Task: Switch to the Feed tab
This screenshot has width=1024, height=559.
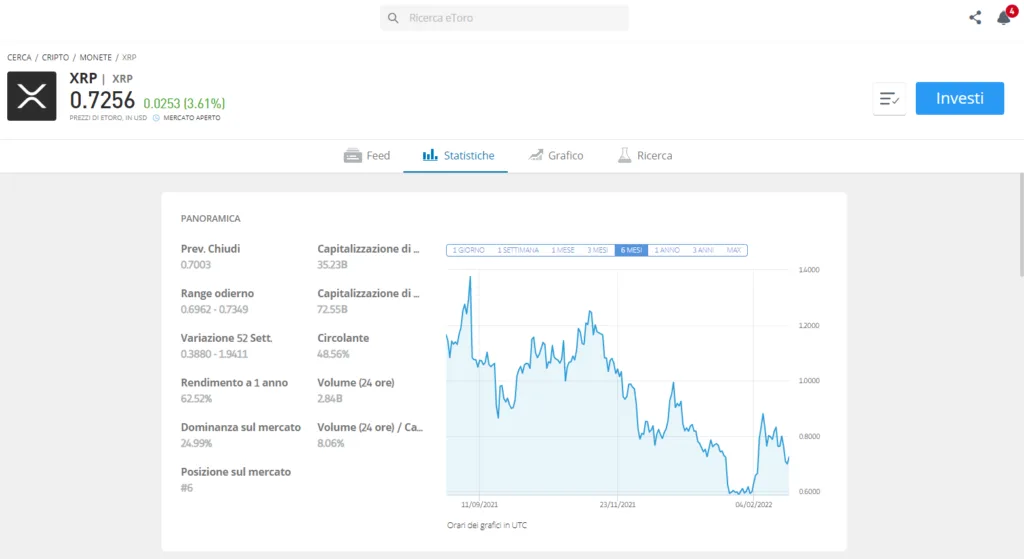Action: [x=367, y=155]
